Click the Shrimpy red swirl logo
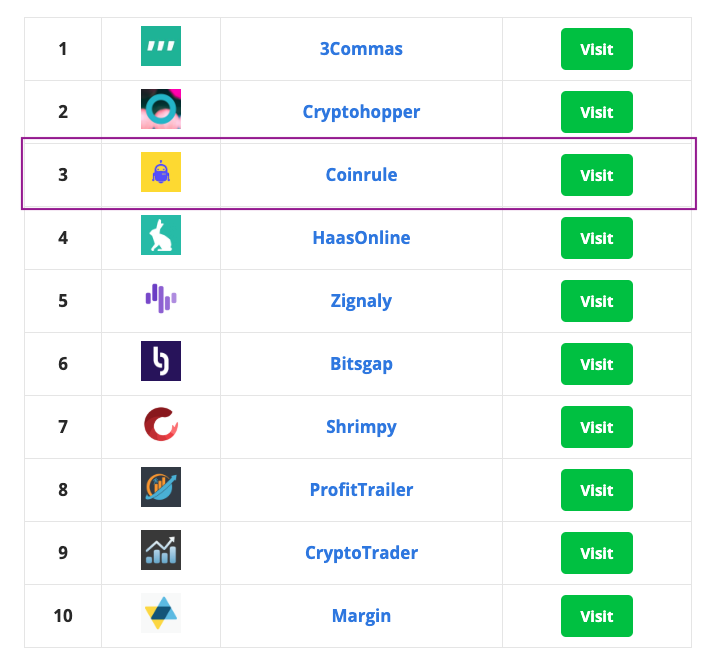The width and height of the screenshot is (706, 656). (161, 424)
